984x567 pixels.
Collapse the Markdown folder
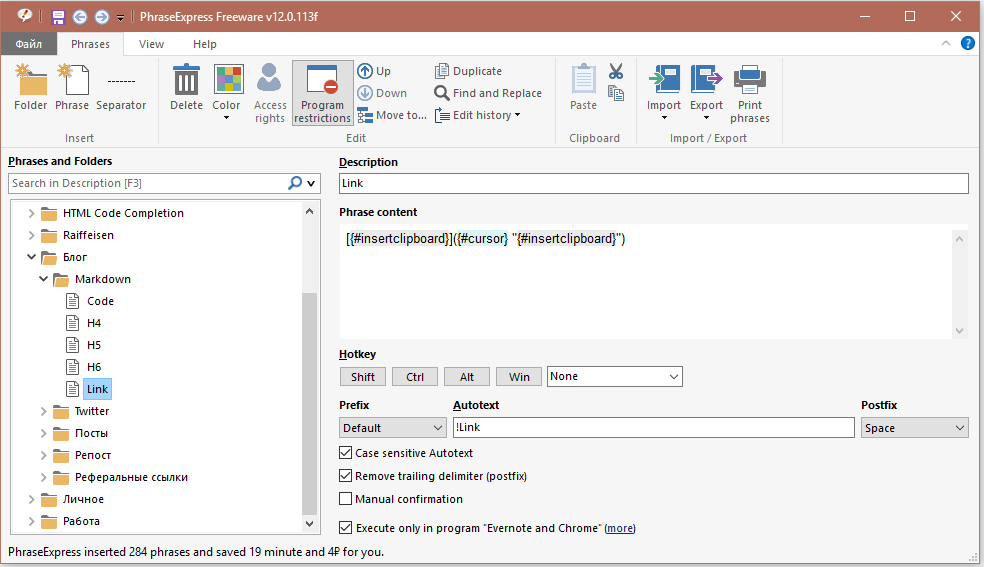tap(43, 279)
